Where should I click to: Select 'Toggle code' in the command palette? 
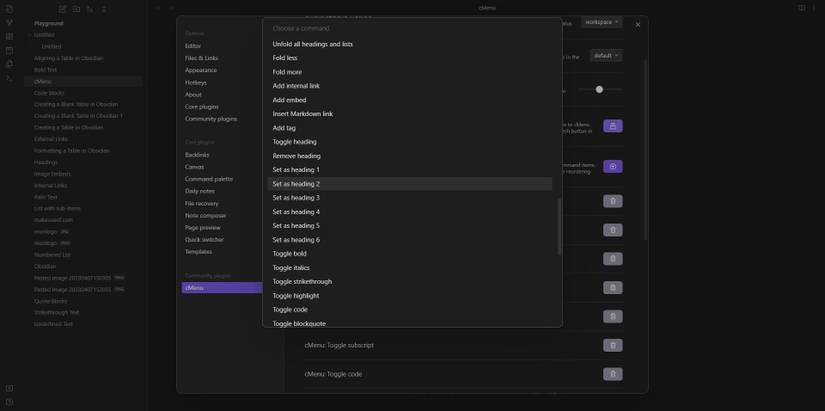[x=410, y=309]
